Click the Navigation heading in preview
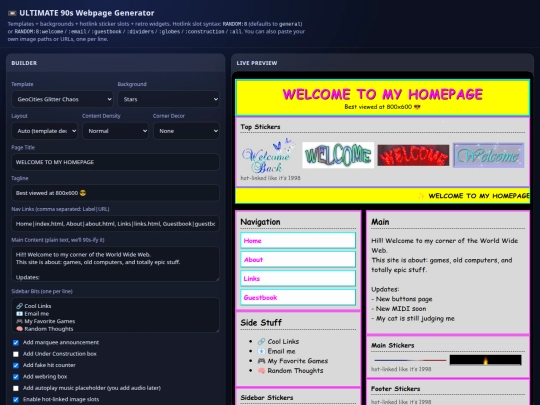Image resolution: width=540 pixels, height=405 pixels. click(x=260, y=222)
